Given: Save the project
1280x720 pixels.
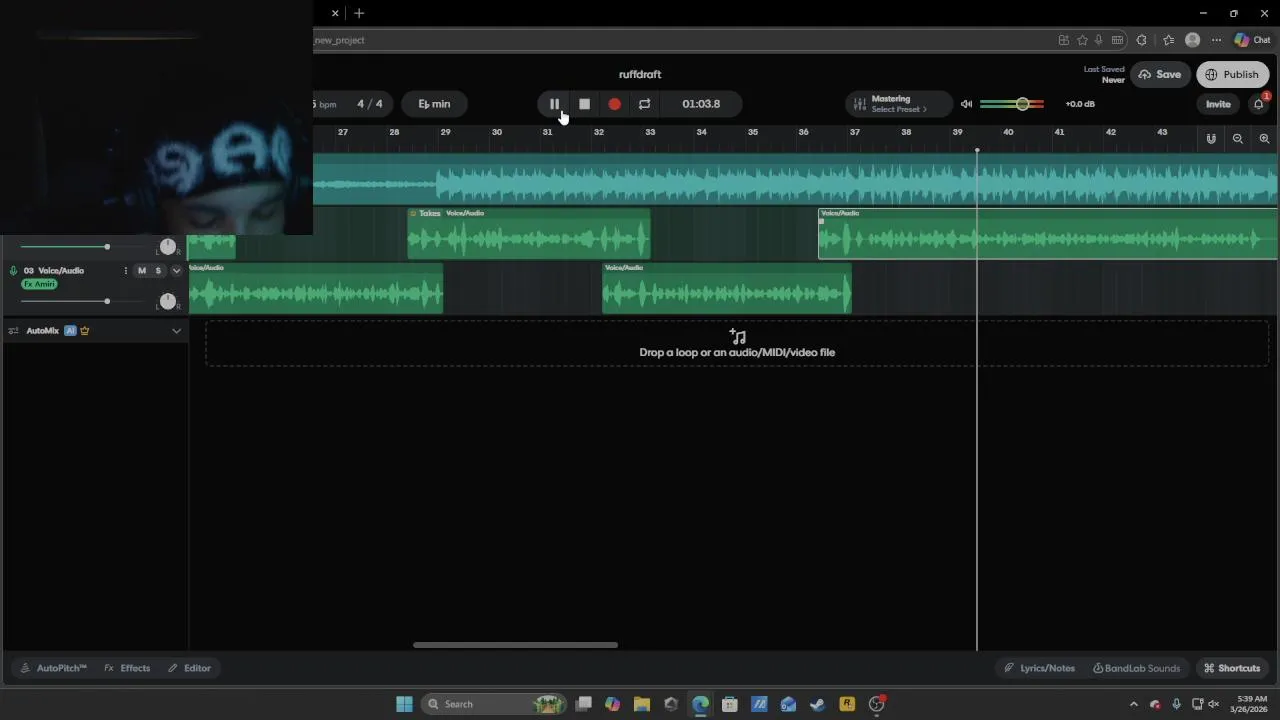Looking at the screenshot, I should point(1160,74).
